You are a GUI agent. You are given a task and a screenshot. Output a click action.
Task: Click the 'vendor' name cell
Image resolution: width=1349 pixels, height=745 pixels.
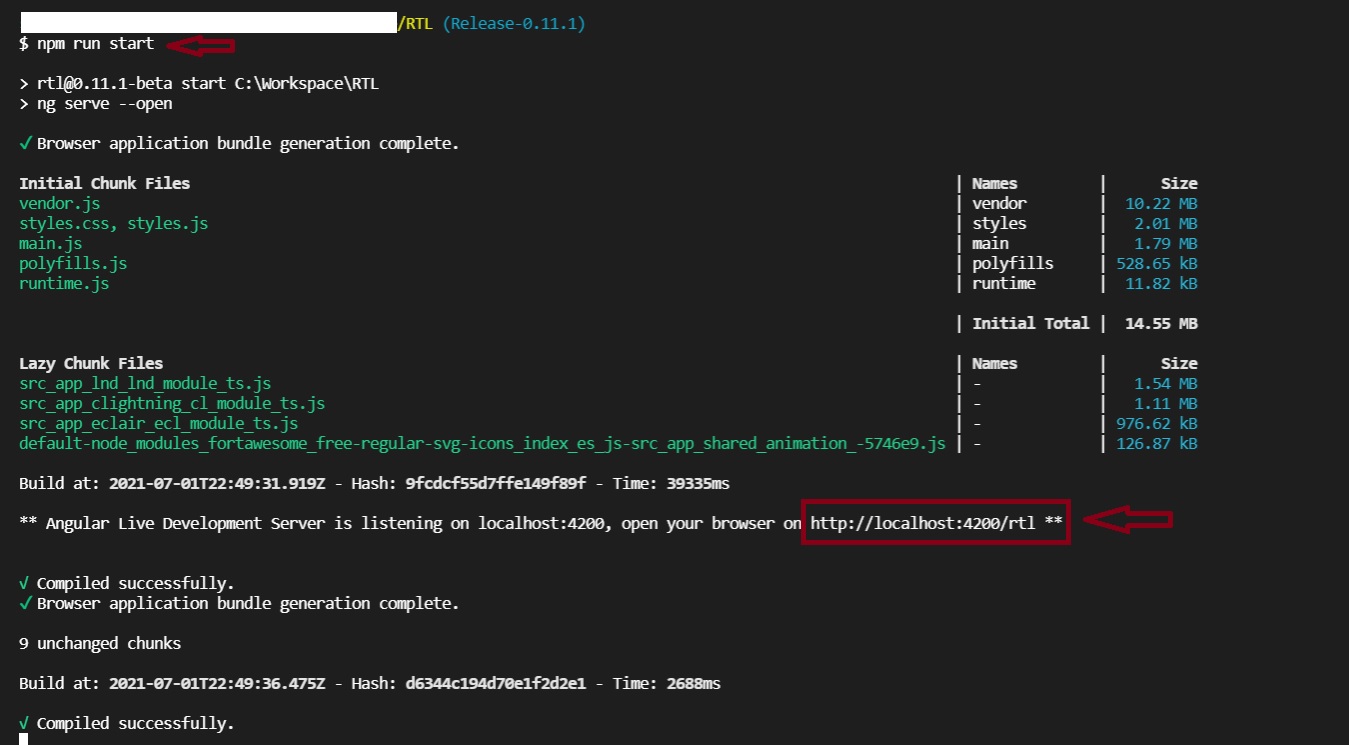coord(999,203)
